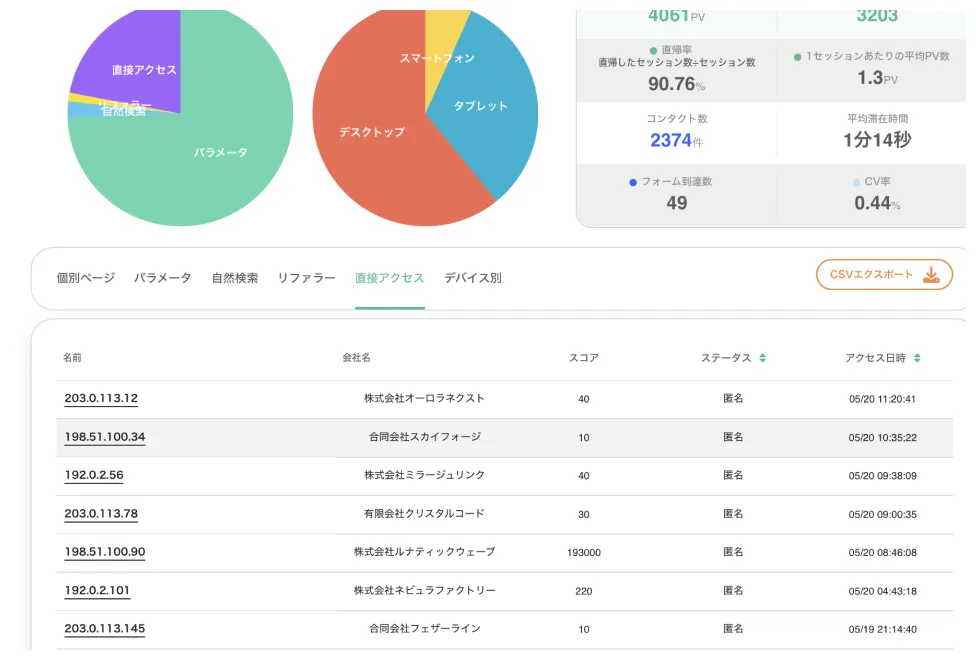The height and width of the screenshot is (660, 976).
Task: Open visitor link 192.0.2.101
Action: click(97, 590)
